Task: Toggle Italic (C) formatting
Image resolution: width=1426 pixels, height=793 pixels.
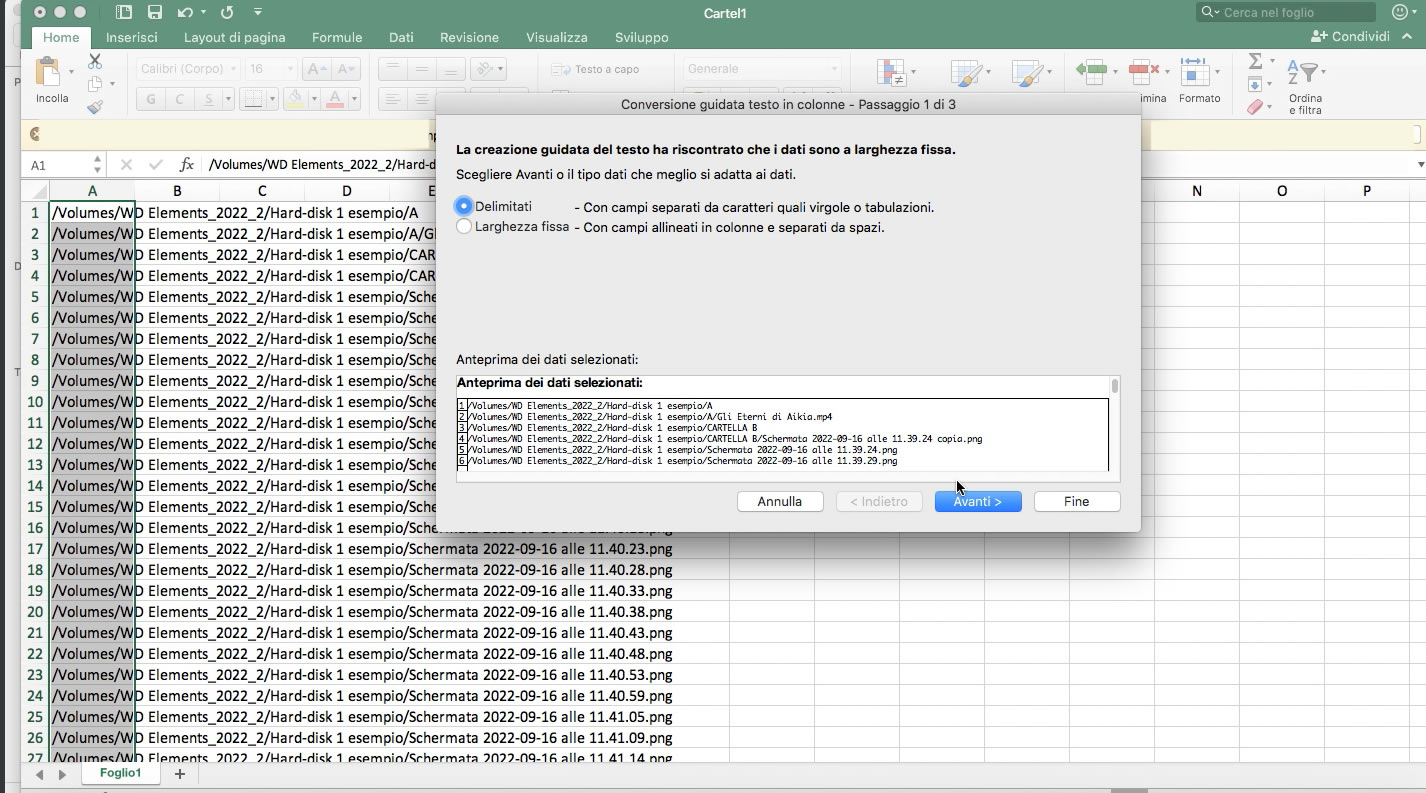Action: tap(179, 99)
